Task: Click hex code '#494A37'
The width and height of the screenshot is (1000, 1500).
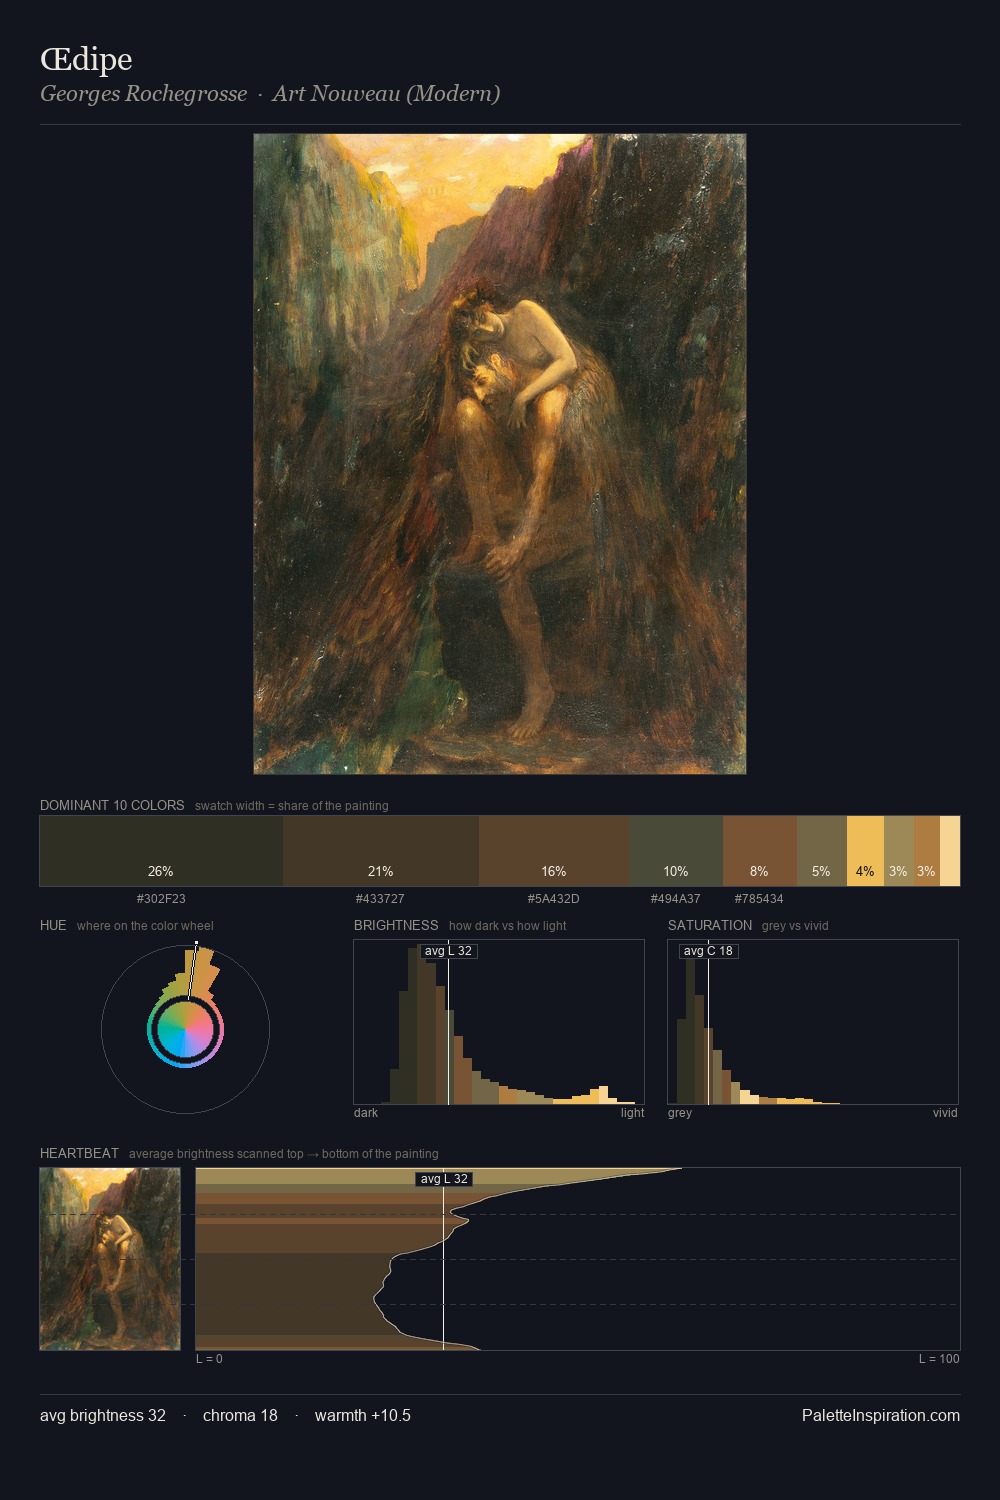Action: [x=676, y=899]
